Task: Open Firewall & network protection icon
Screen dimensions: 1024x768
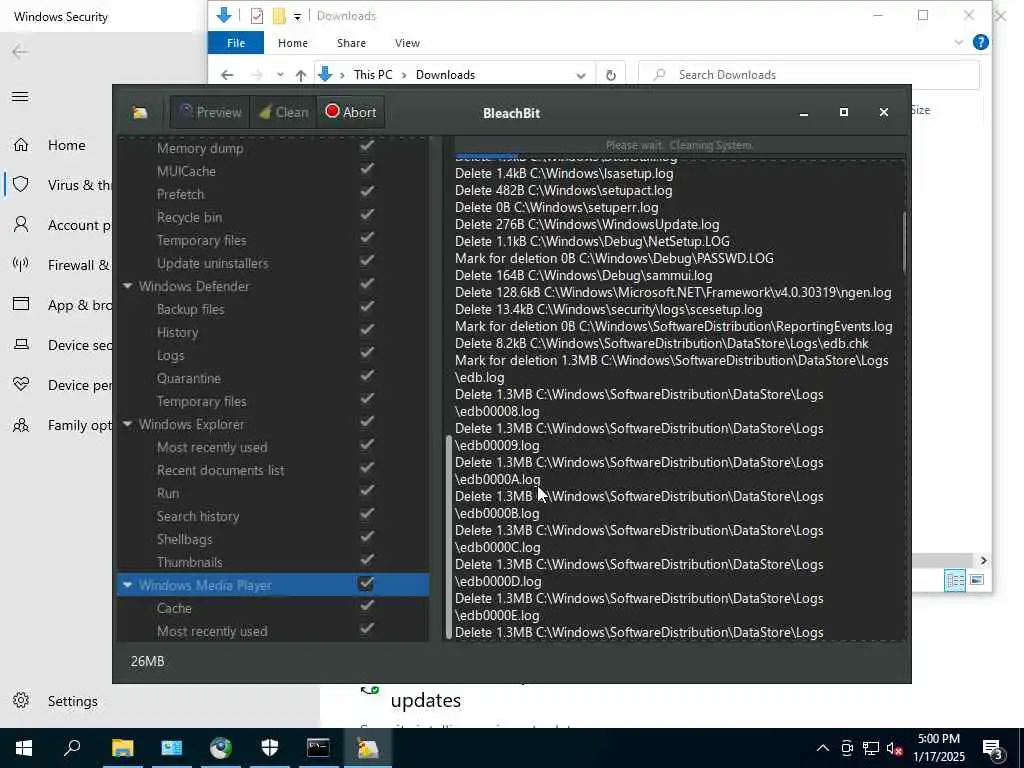Action: coord(21,264)
